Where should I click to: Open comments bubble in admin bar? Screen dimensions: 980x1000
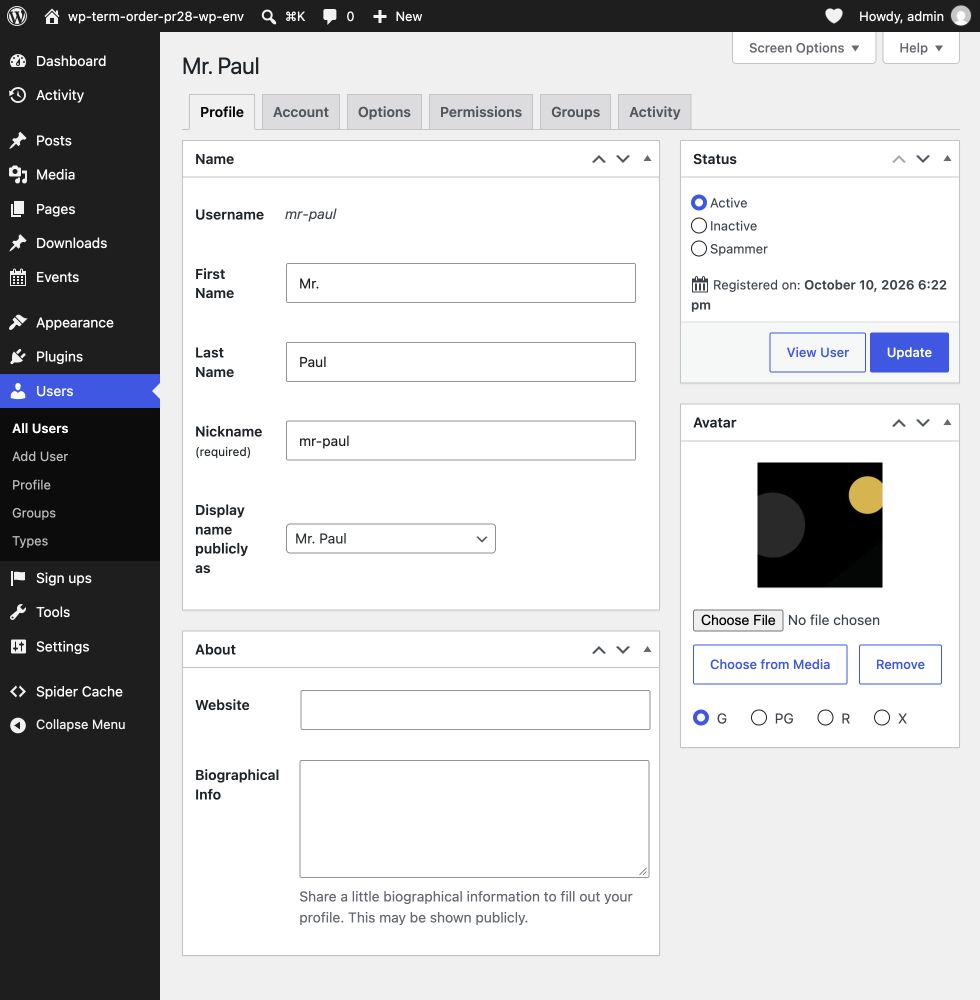coord(330,17)
